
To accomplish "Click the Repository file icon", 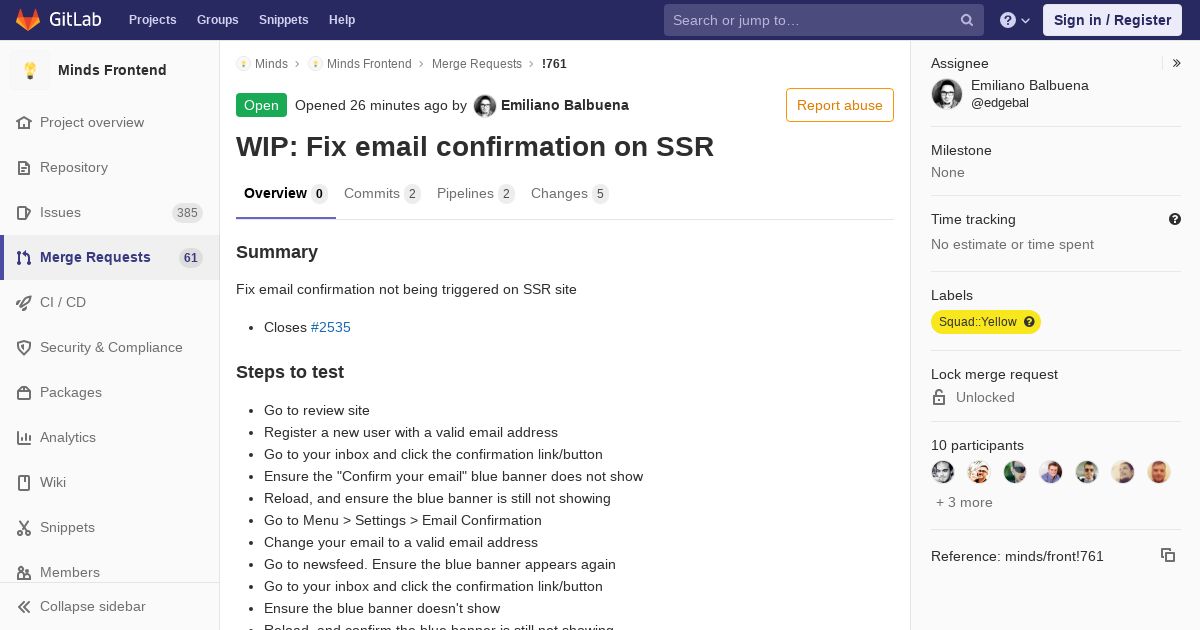I will tap(24, 168).
